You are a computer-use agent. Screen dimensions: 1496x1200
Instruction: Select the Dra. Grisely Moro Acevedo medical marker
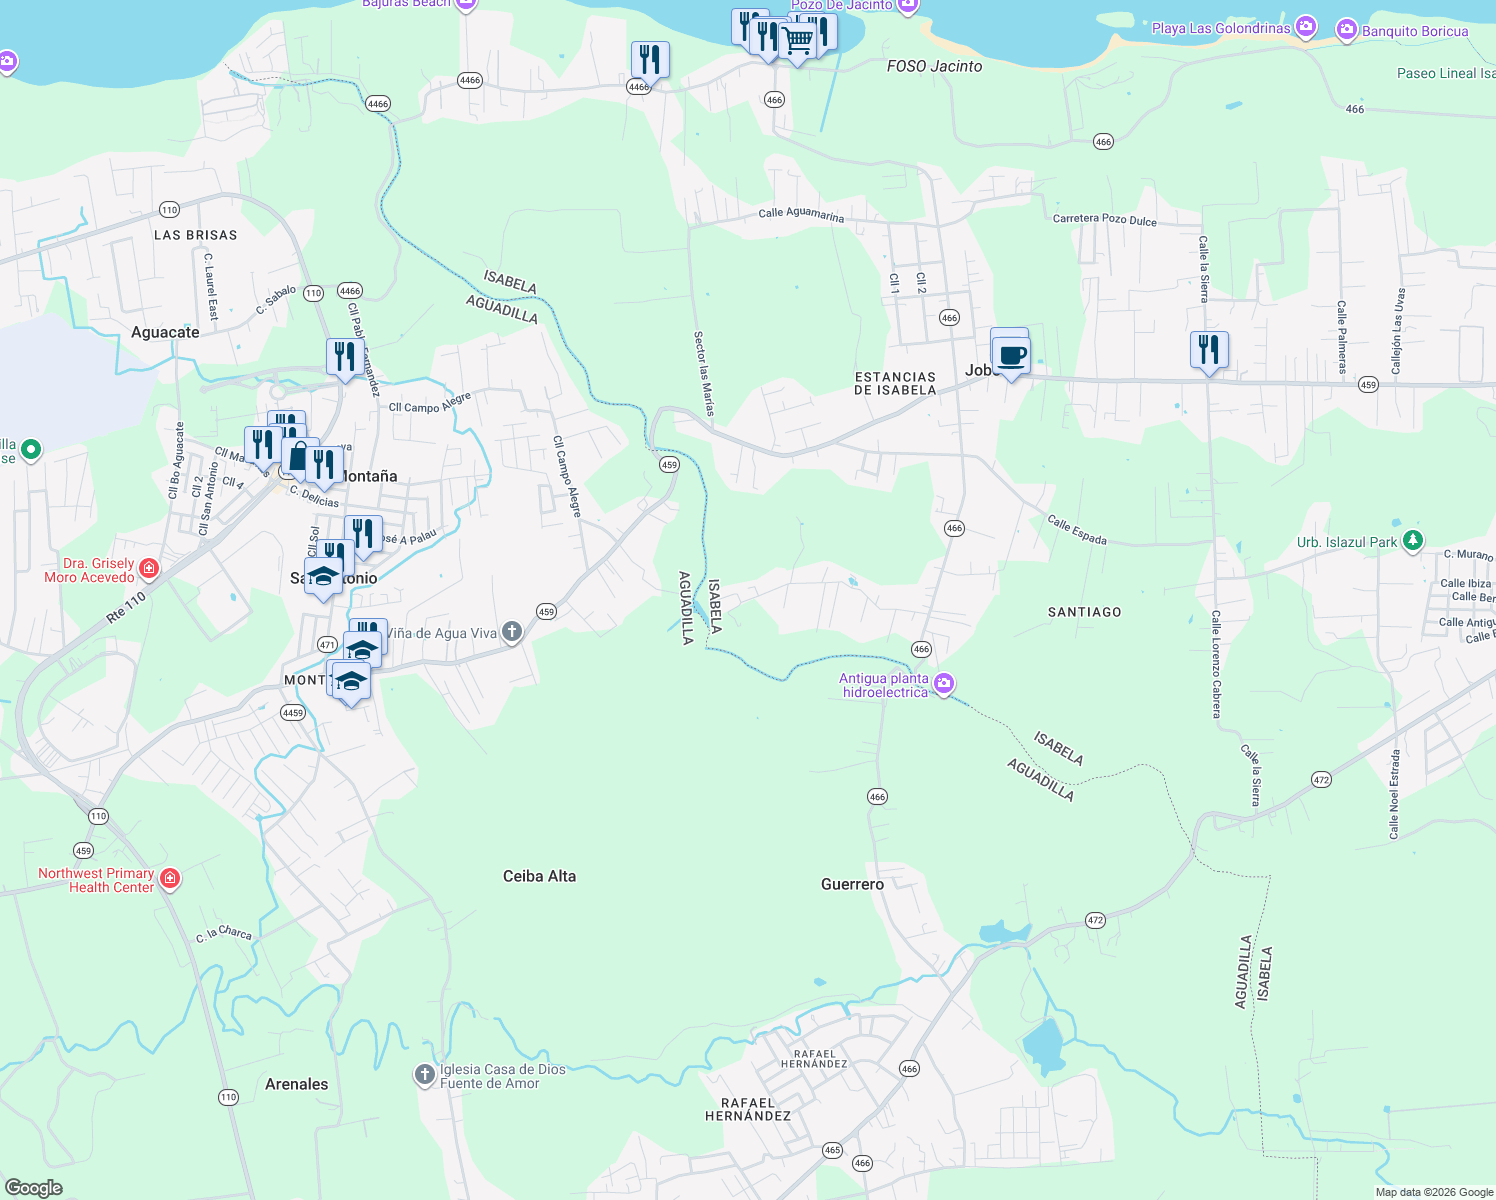[148, 568]
